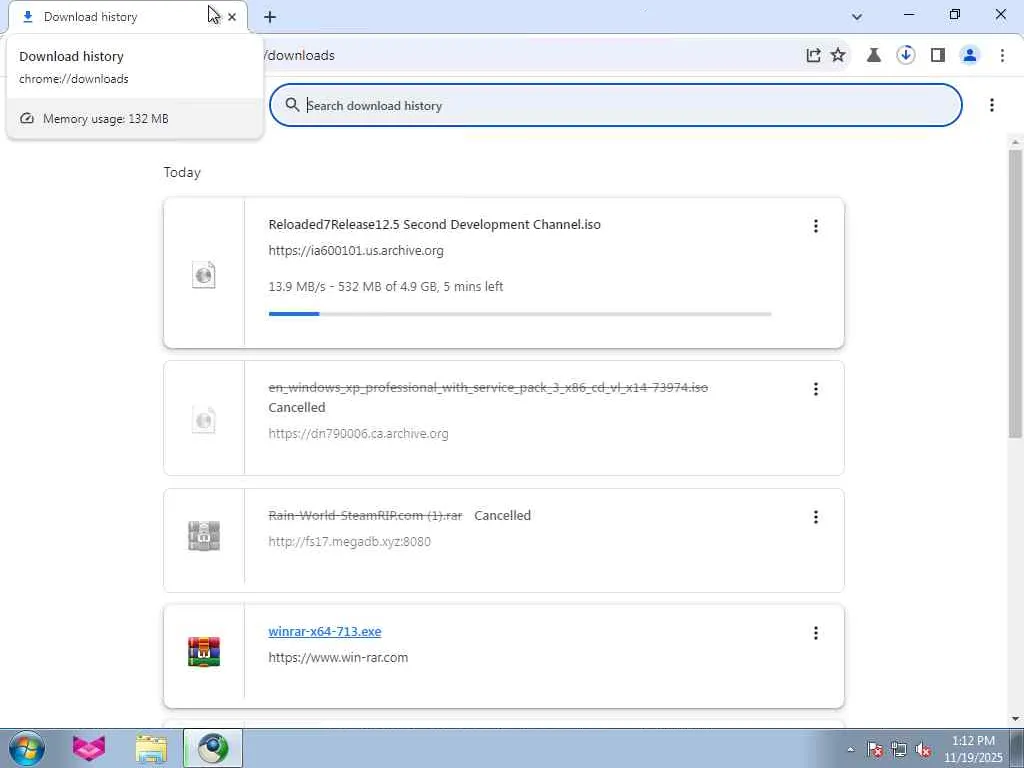The height and width of the screenshot is (768, 1024).
Task: Open the tab search chevron
Action: (x=857, y=16)
